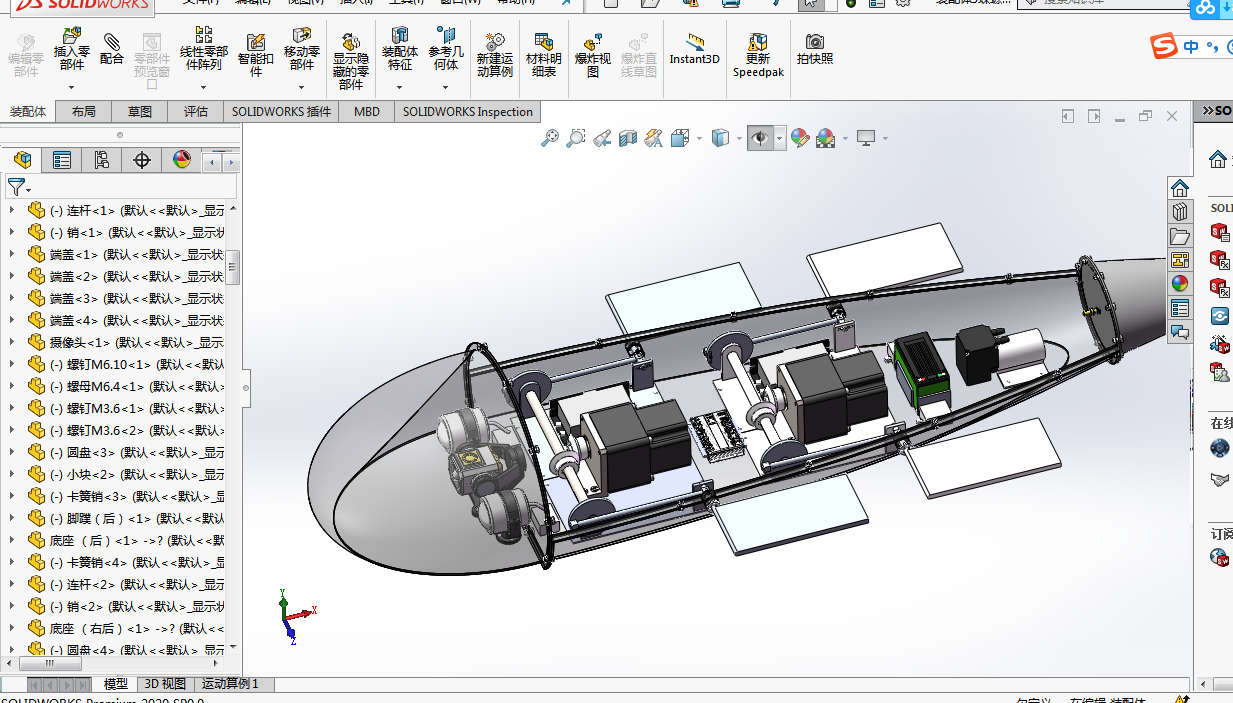This screenshot has height=703, width=1233.
Task: Expand the 螺钉M6.10<1> tree node
Action: (x=12, y=364)
